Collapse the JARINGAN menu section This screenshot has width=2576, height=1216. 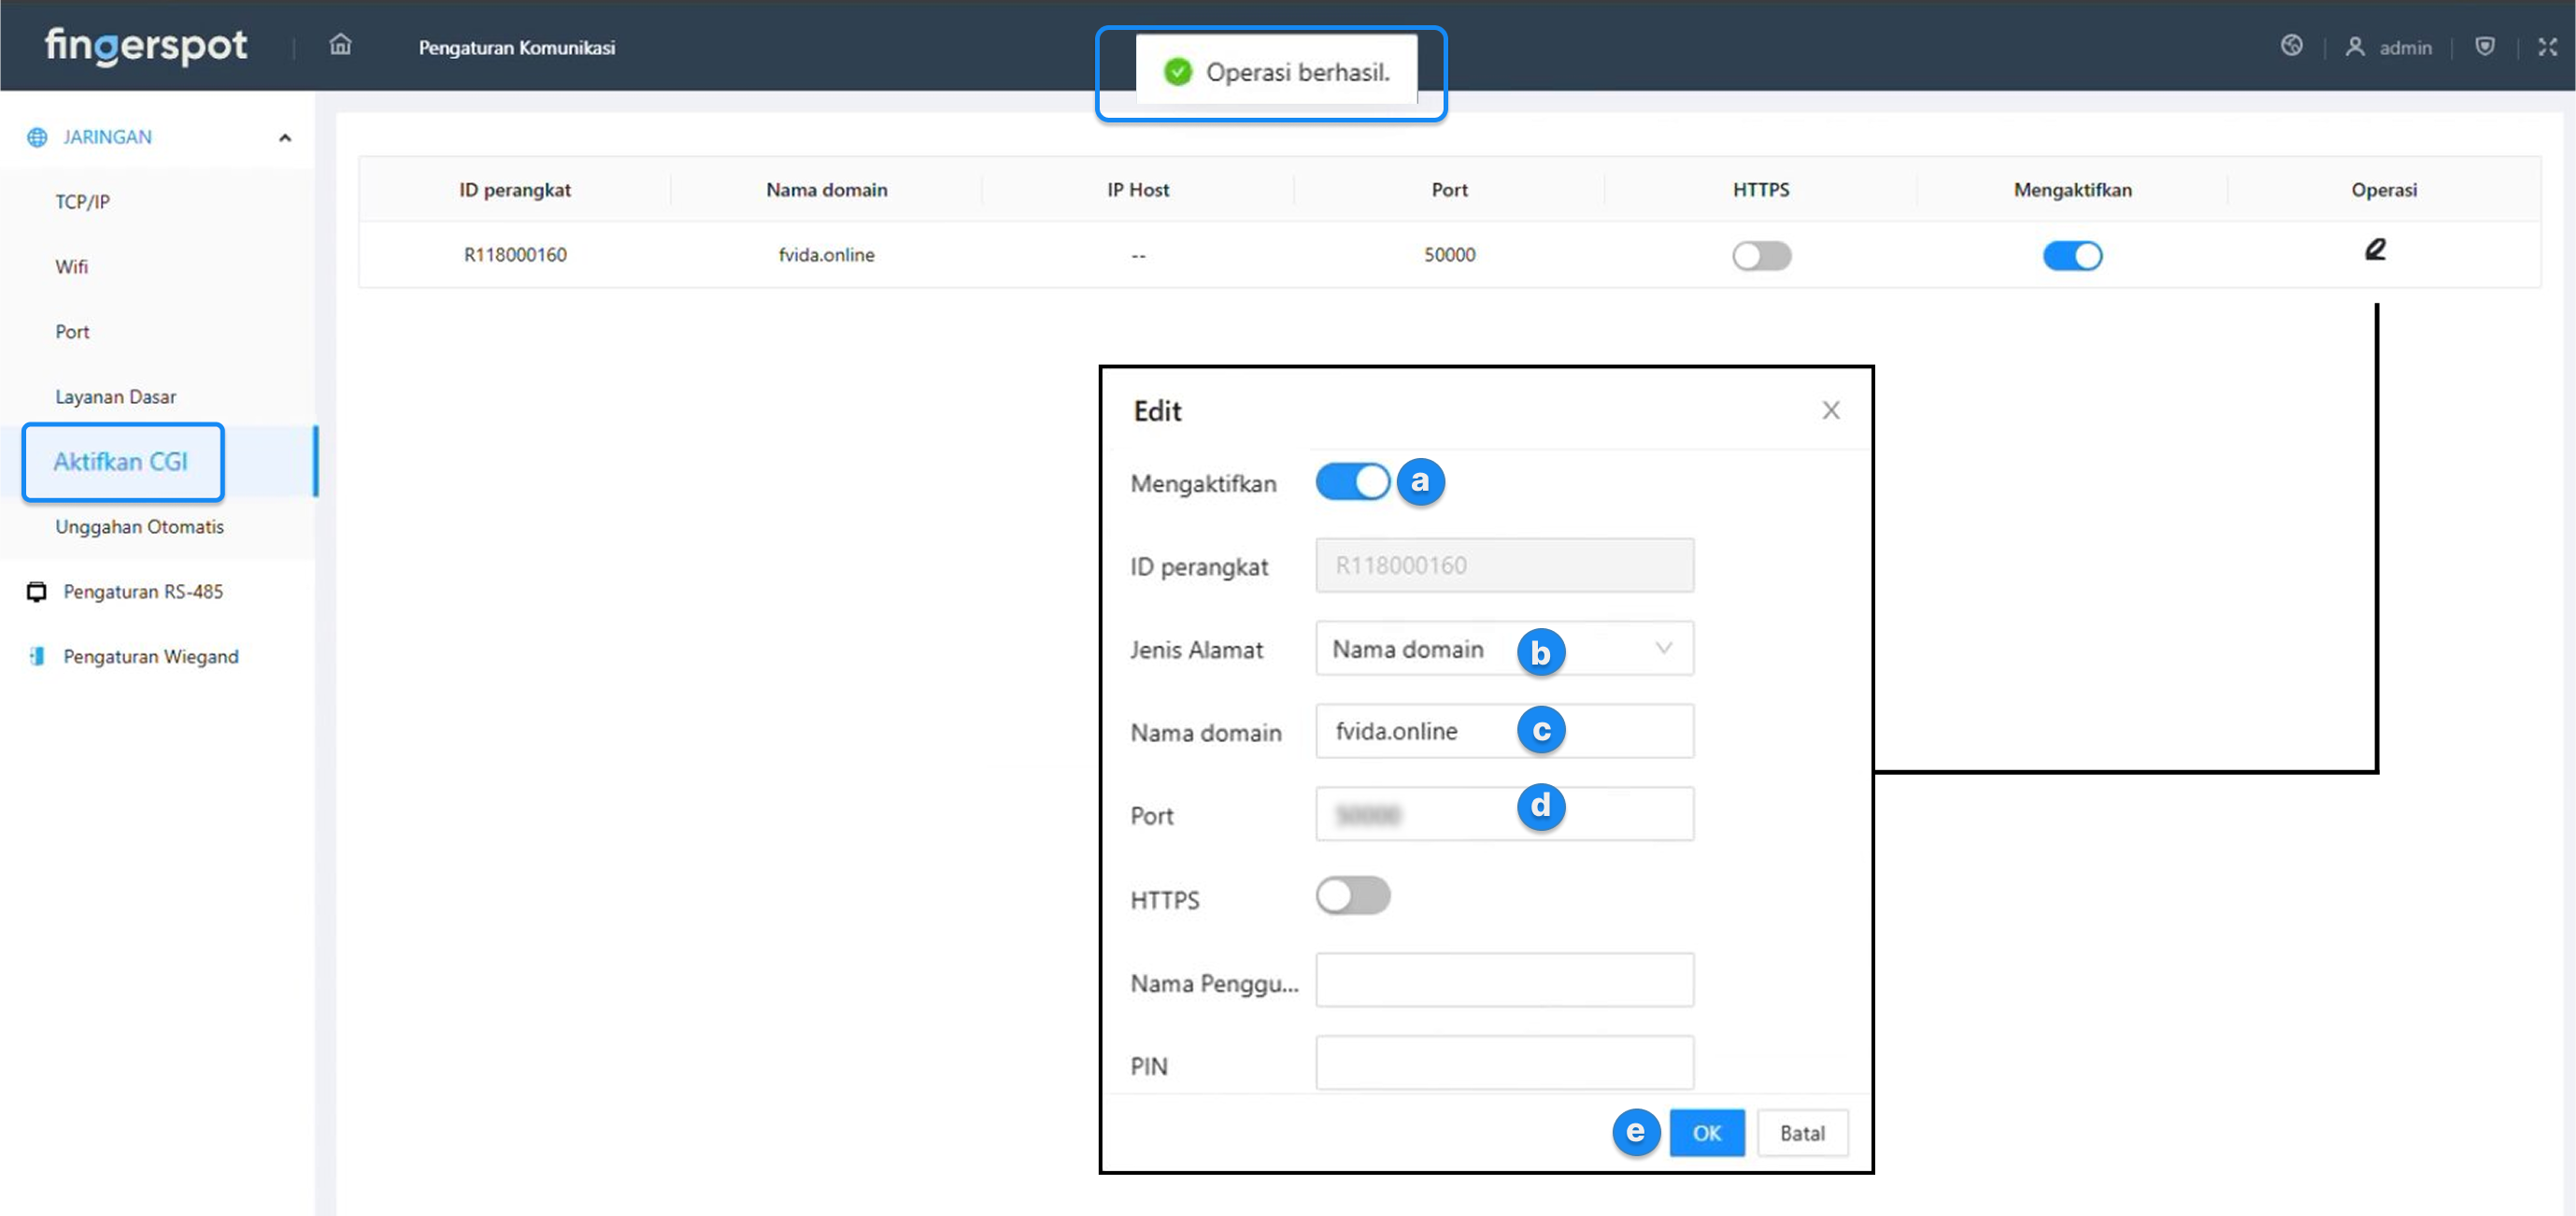coord(285,138)
